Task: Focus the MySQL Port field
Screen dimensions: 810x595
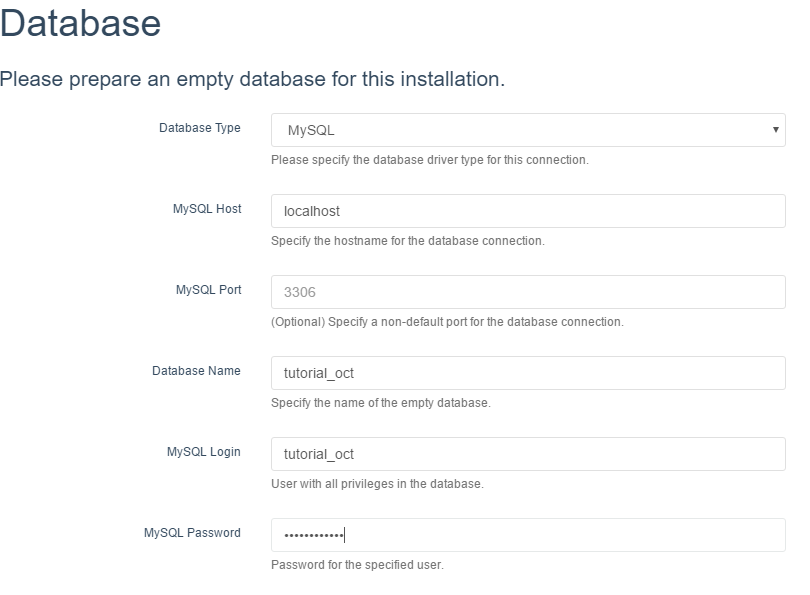Action: [x=525, y=290]
